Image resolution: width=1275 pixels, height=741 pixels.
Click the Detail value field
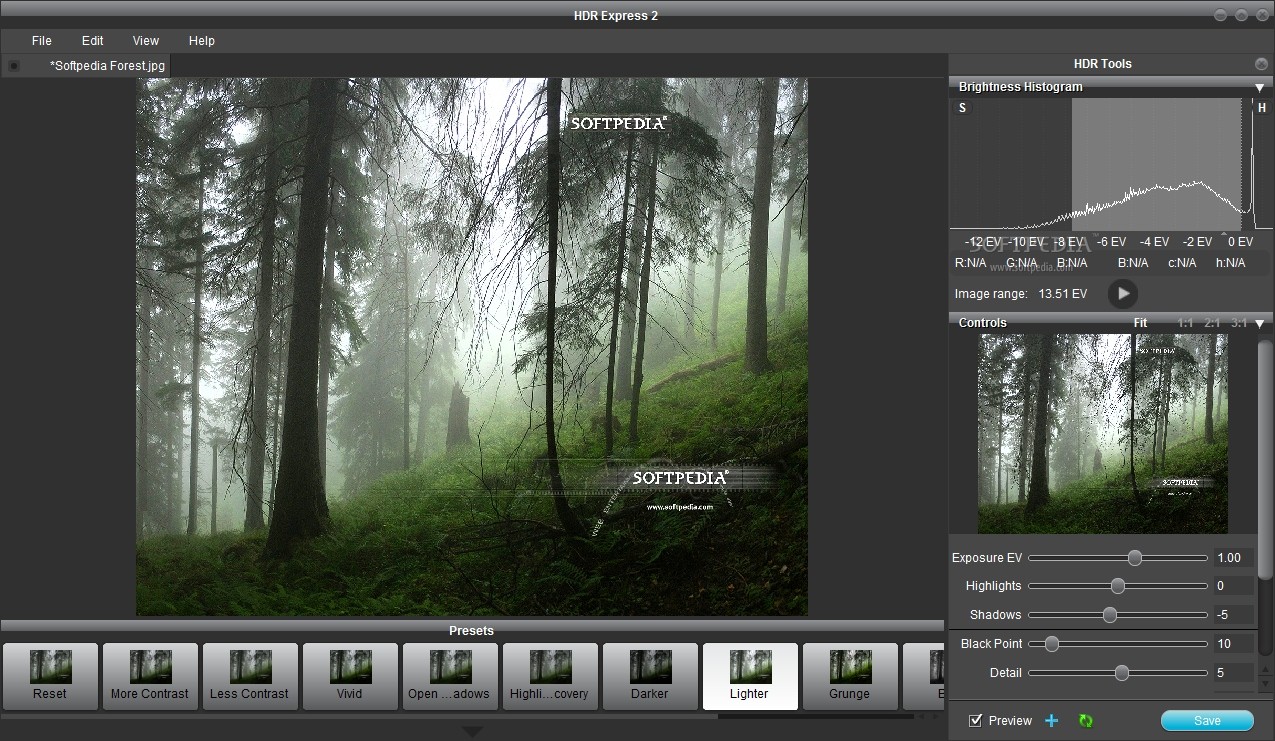(x=1233, y=673)
